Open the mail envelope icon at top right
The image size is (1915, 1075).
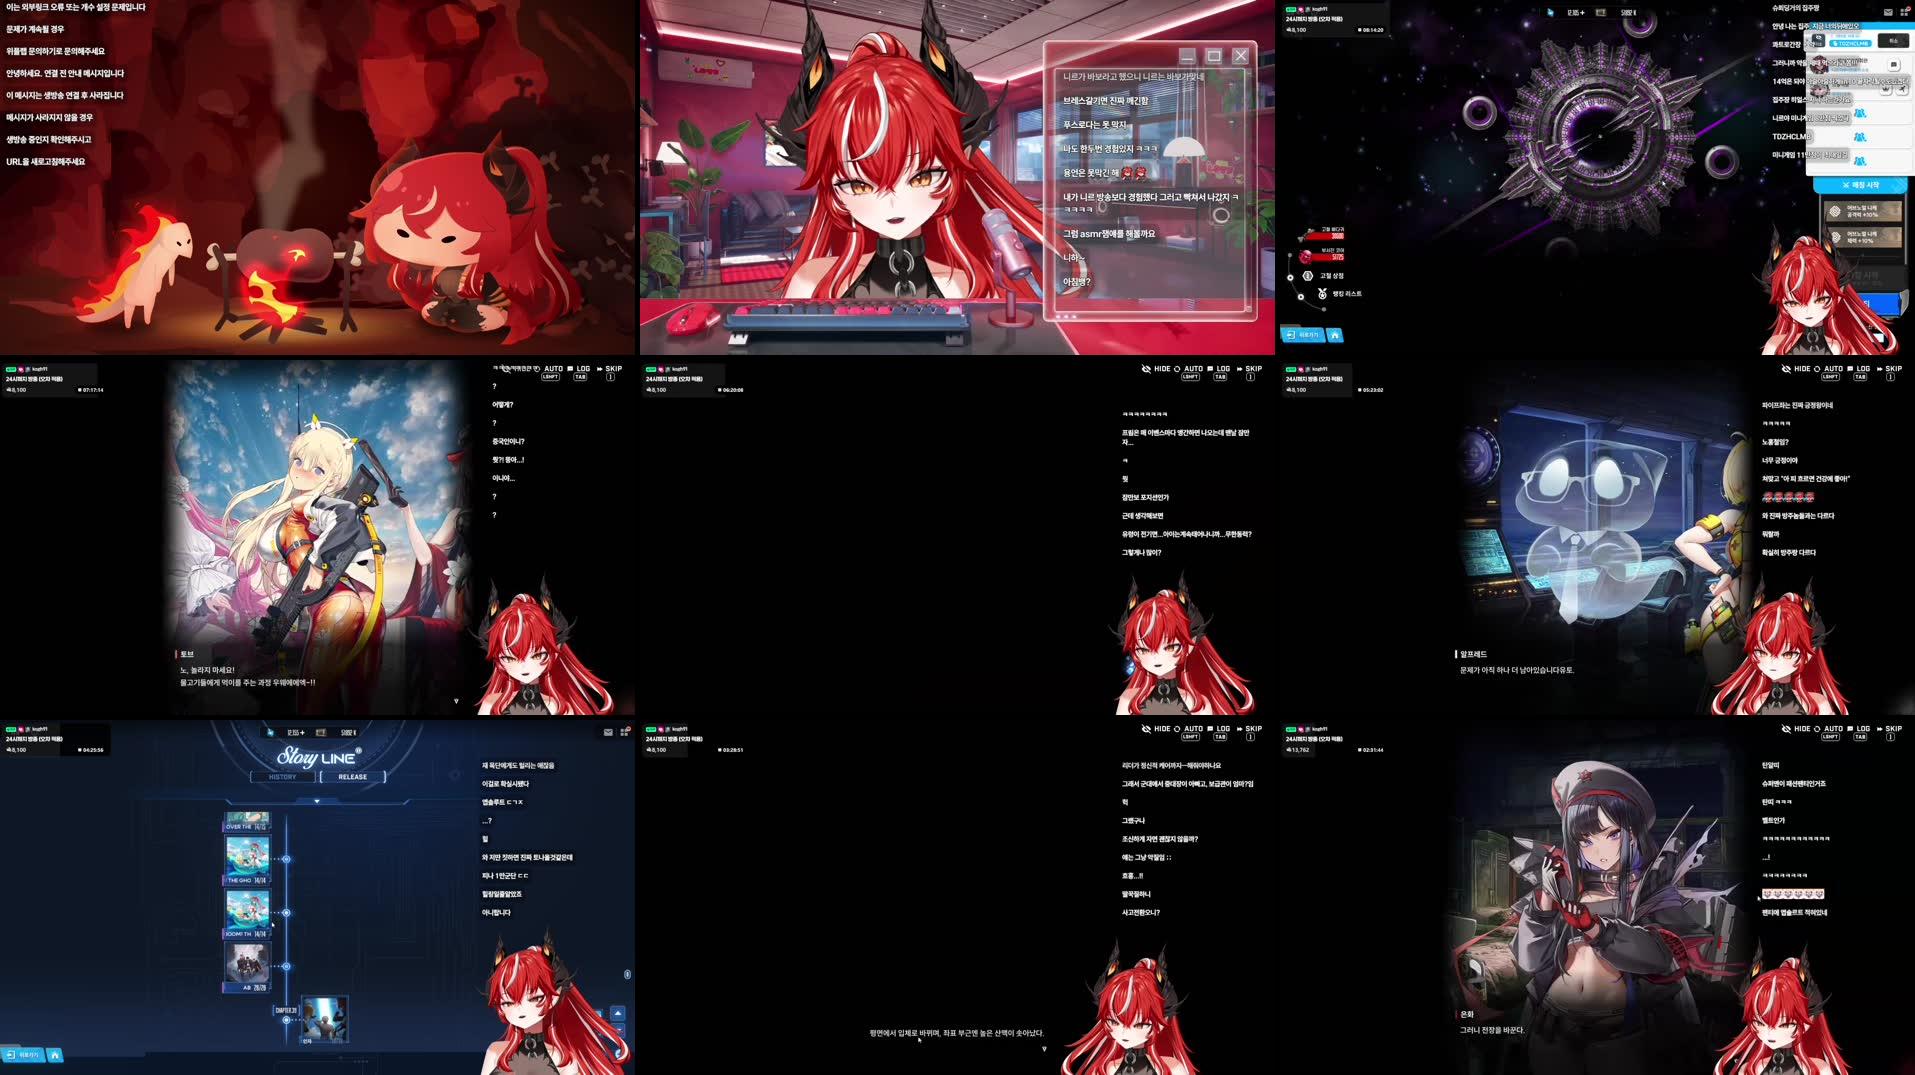[1888, 12]
